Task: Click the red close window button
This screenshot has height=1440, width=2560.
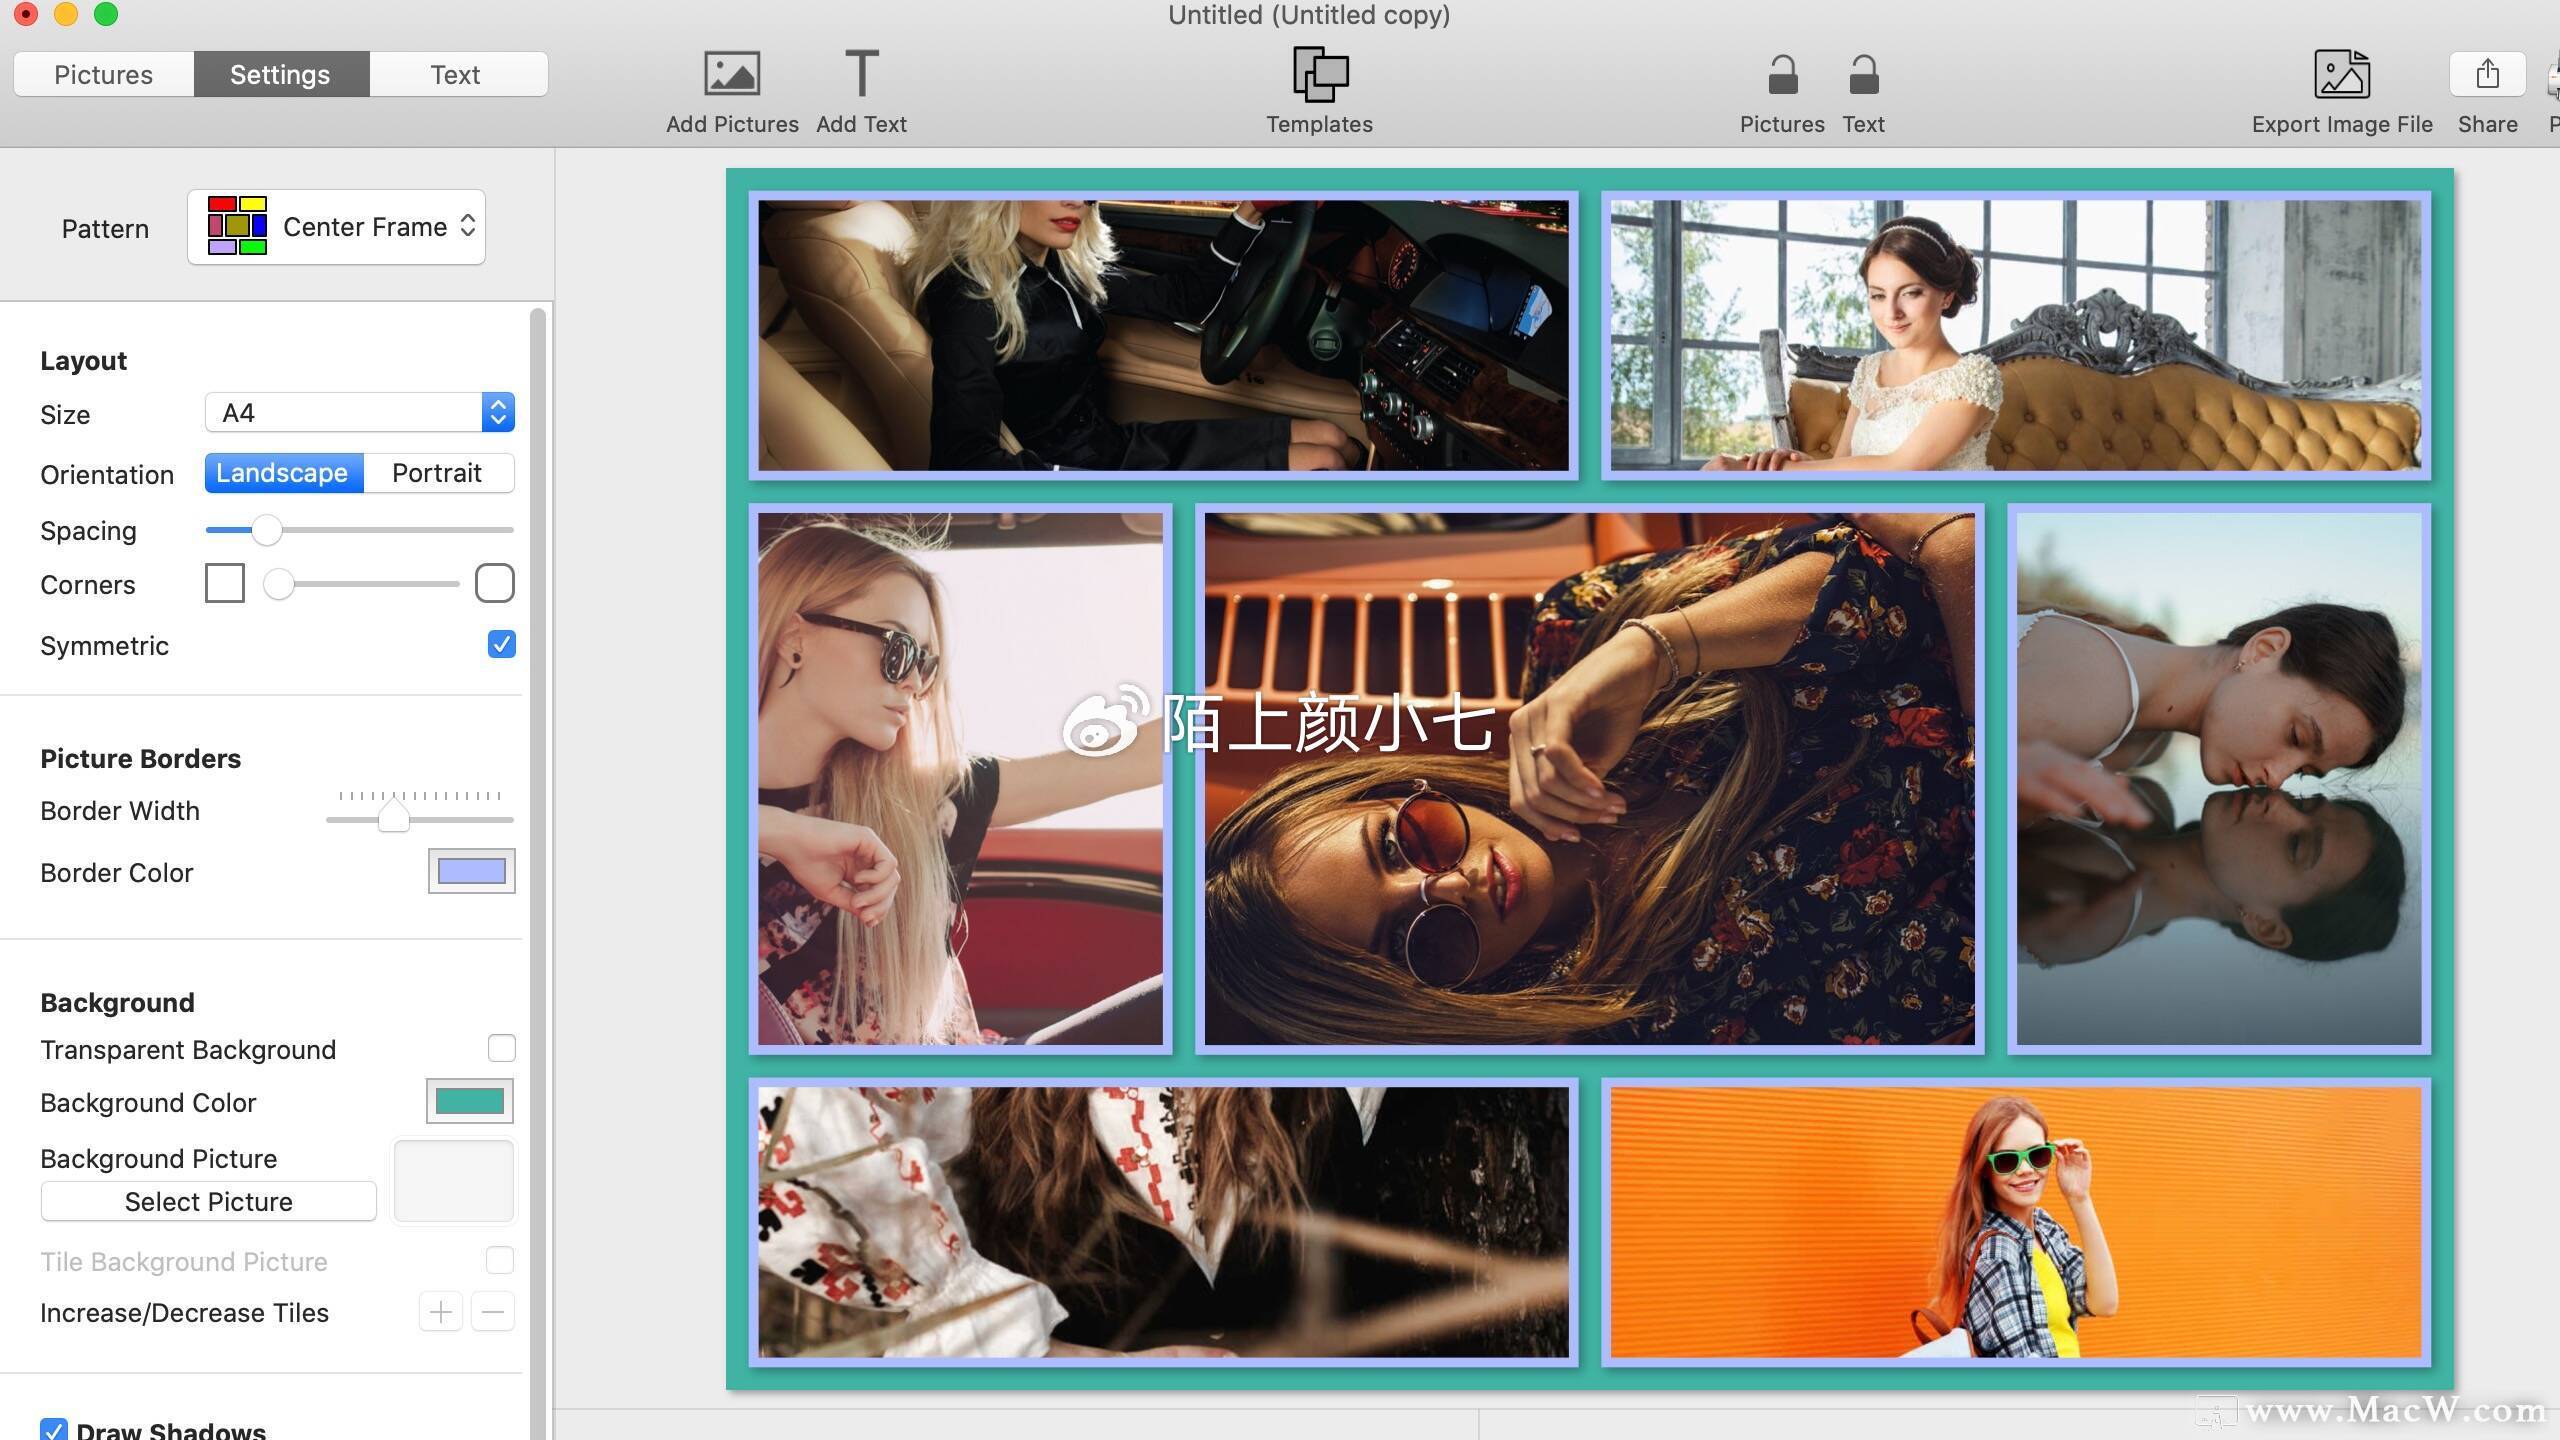Action: (x=26, y=14)
